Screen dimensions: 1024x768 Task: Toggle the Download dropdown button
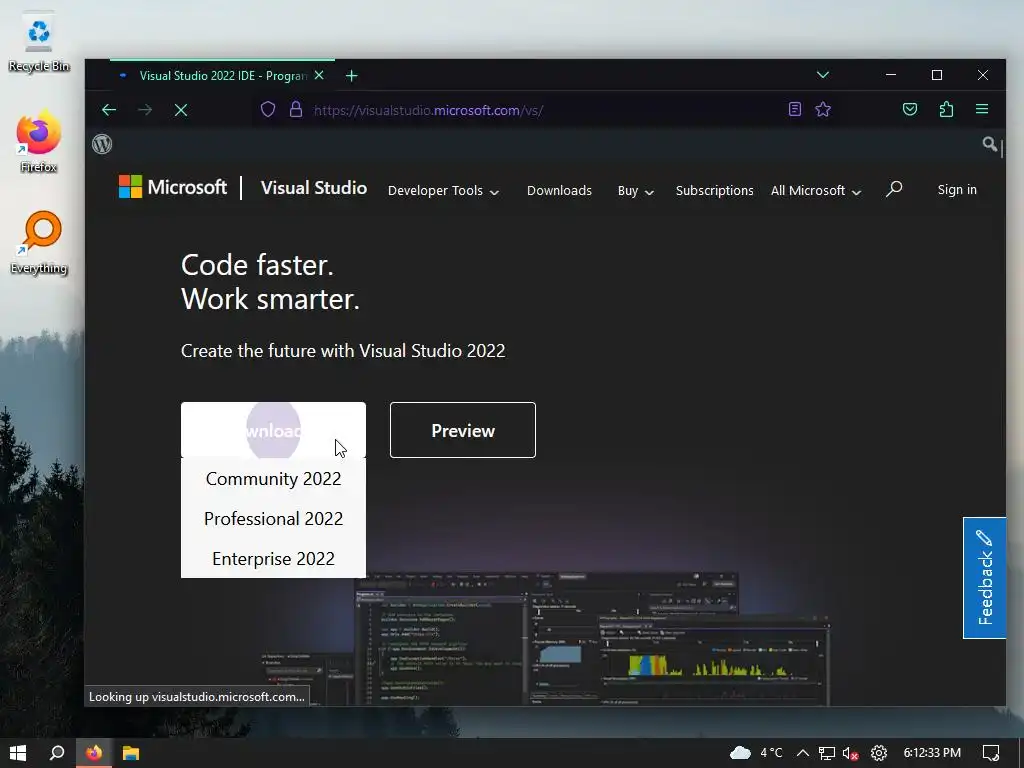click(x=273, y=430)
